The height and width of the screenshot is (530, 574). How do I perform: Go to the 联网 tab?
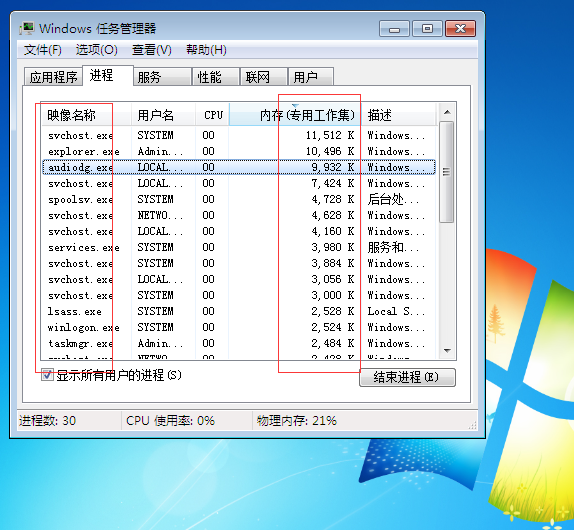click(x=264, y=77)
